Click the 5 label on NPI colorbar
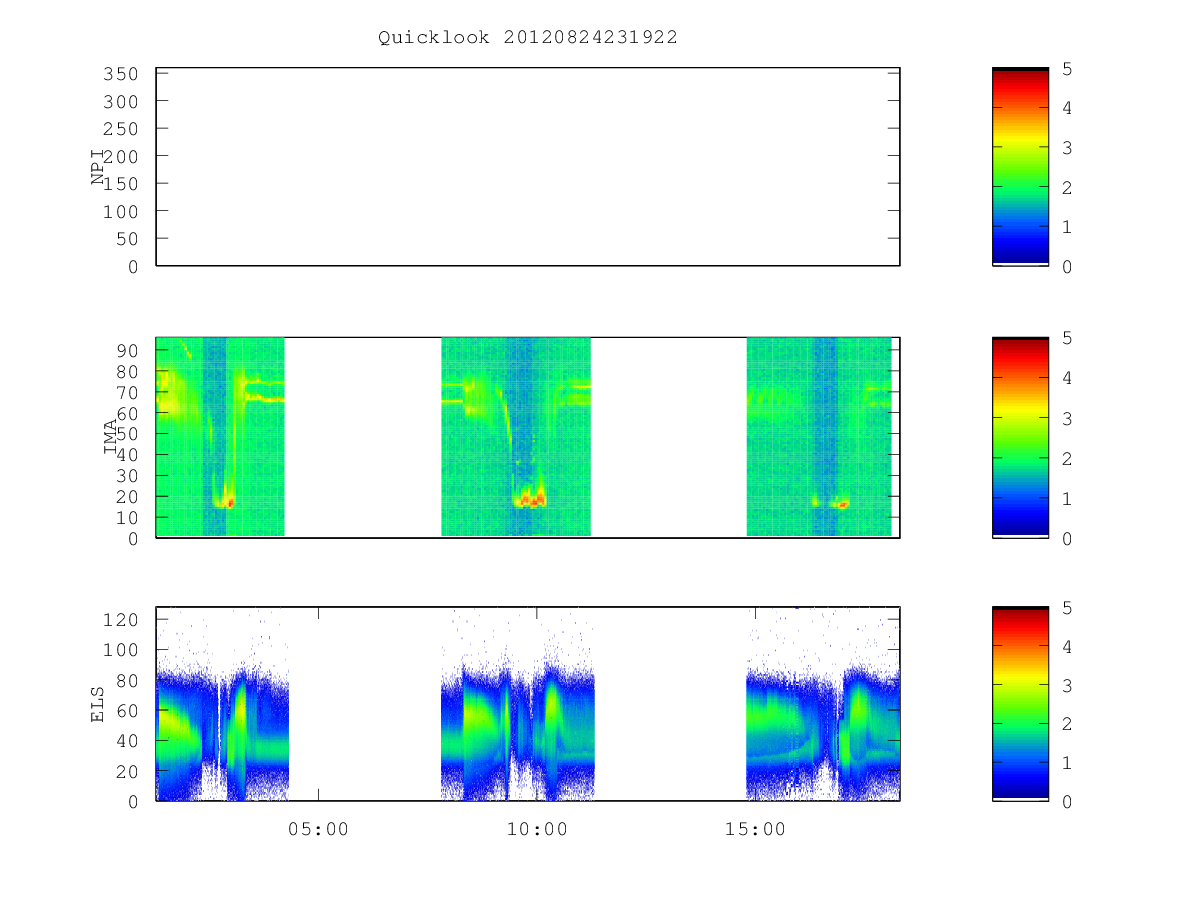 pyautogui.click(x=1067, y=69)
